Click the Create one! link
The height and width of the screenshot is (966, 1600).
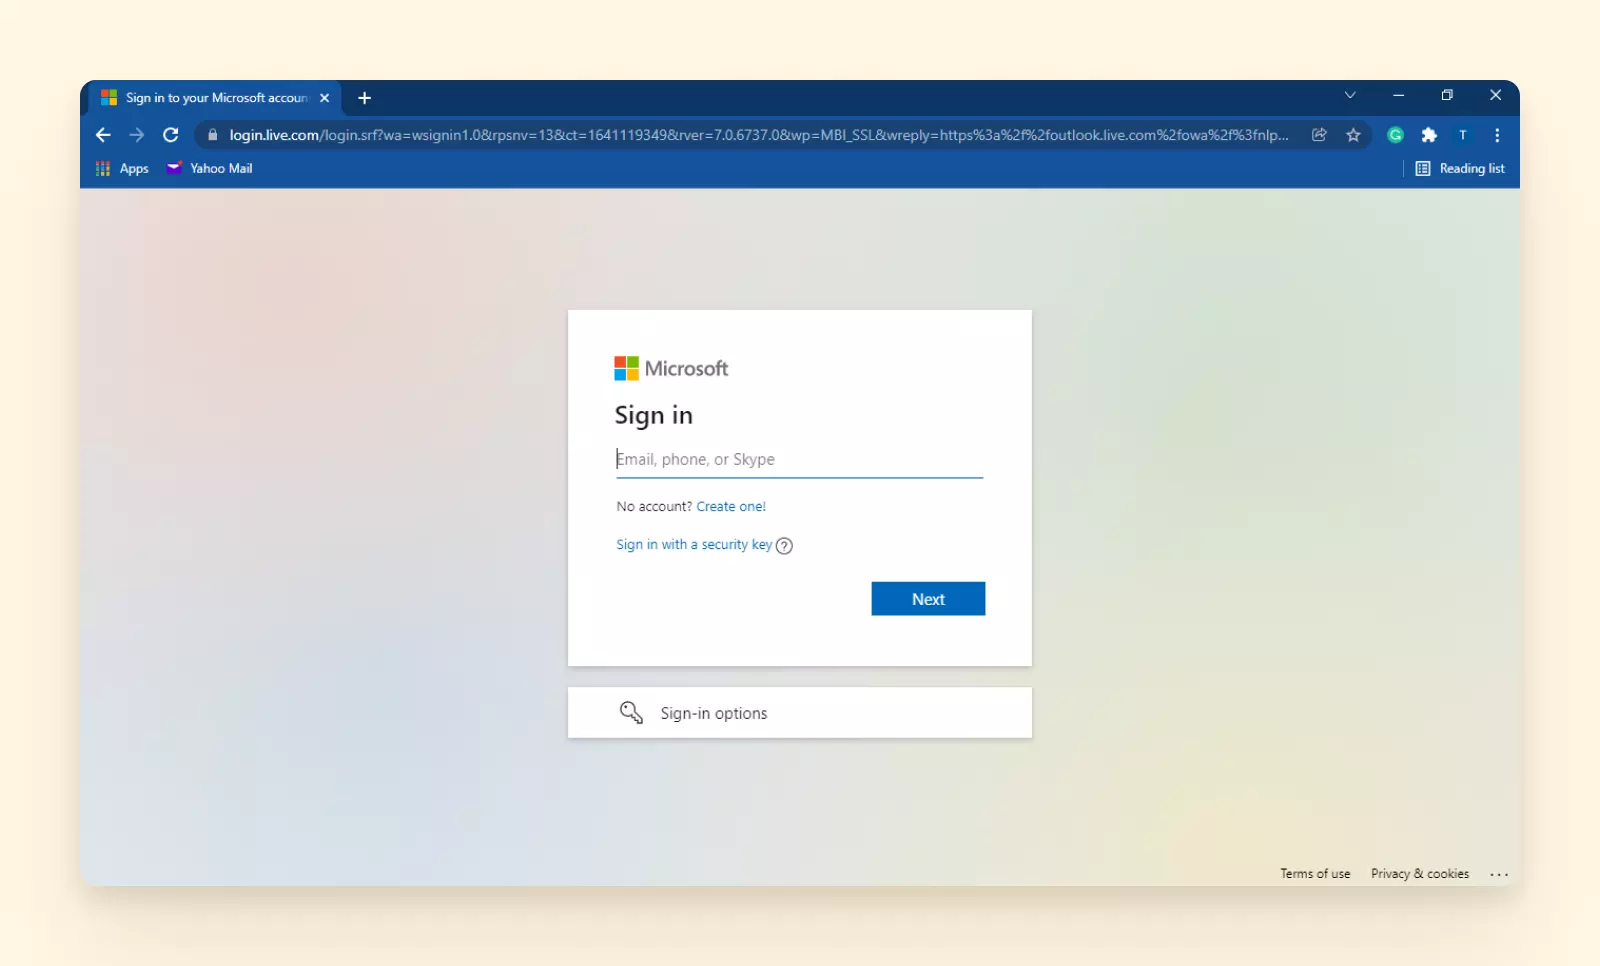coord(731,507)
